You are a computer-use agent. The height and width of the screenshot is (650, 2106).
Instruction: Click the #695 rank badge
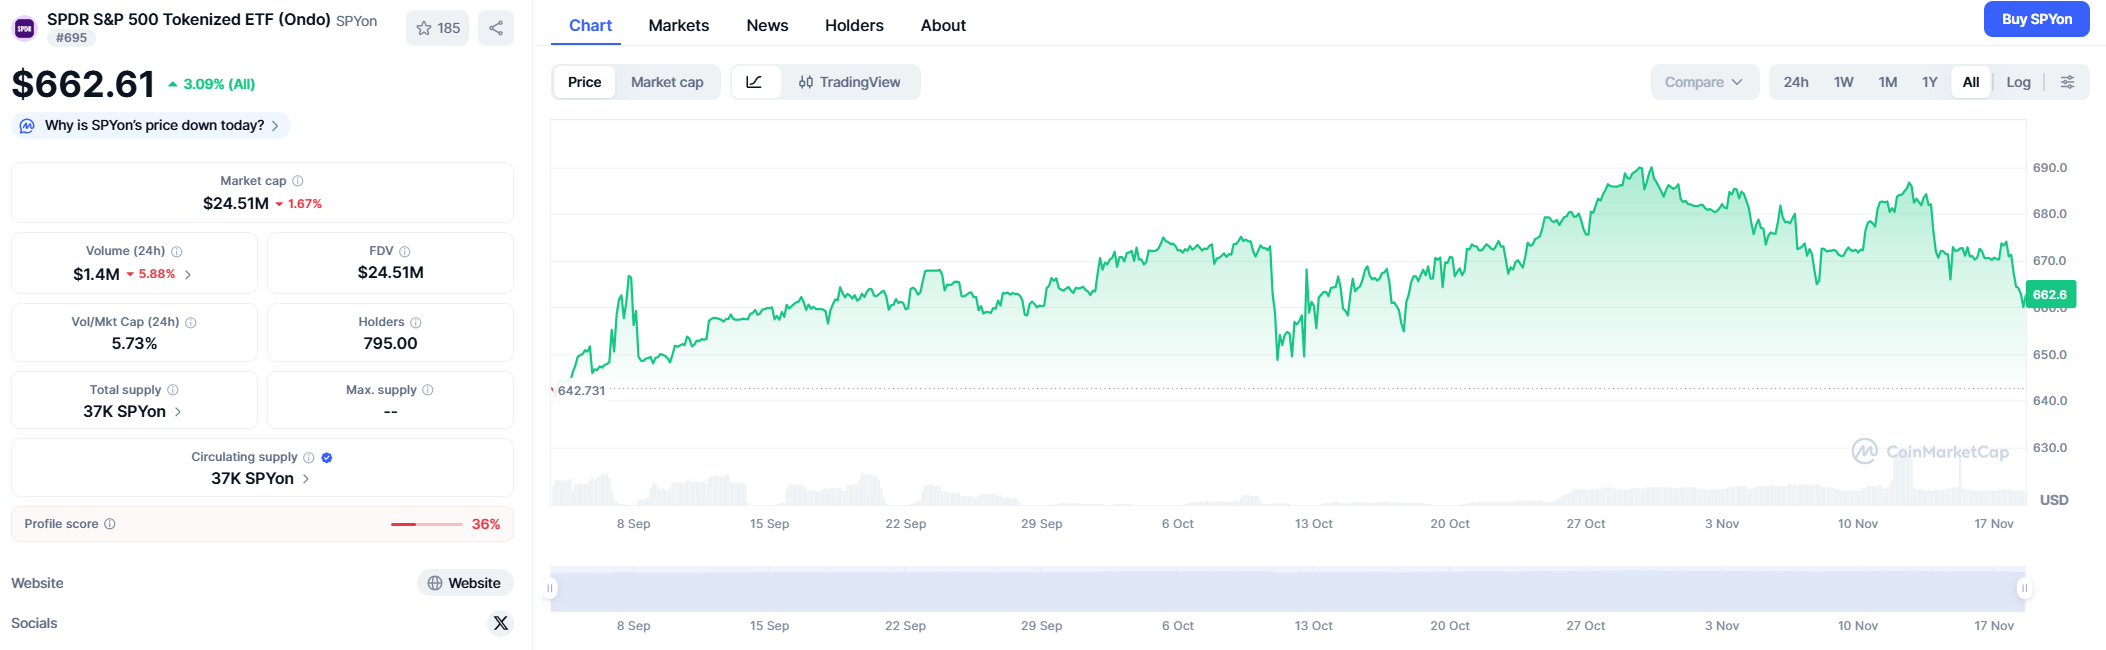point(71,38)
